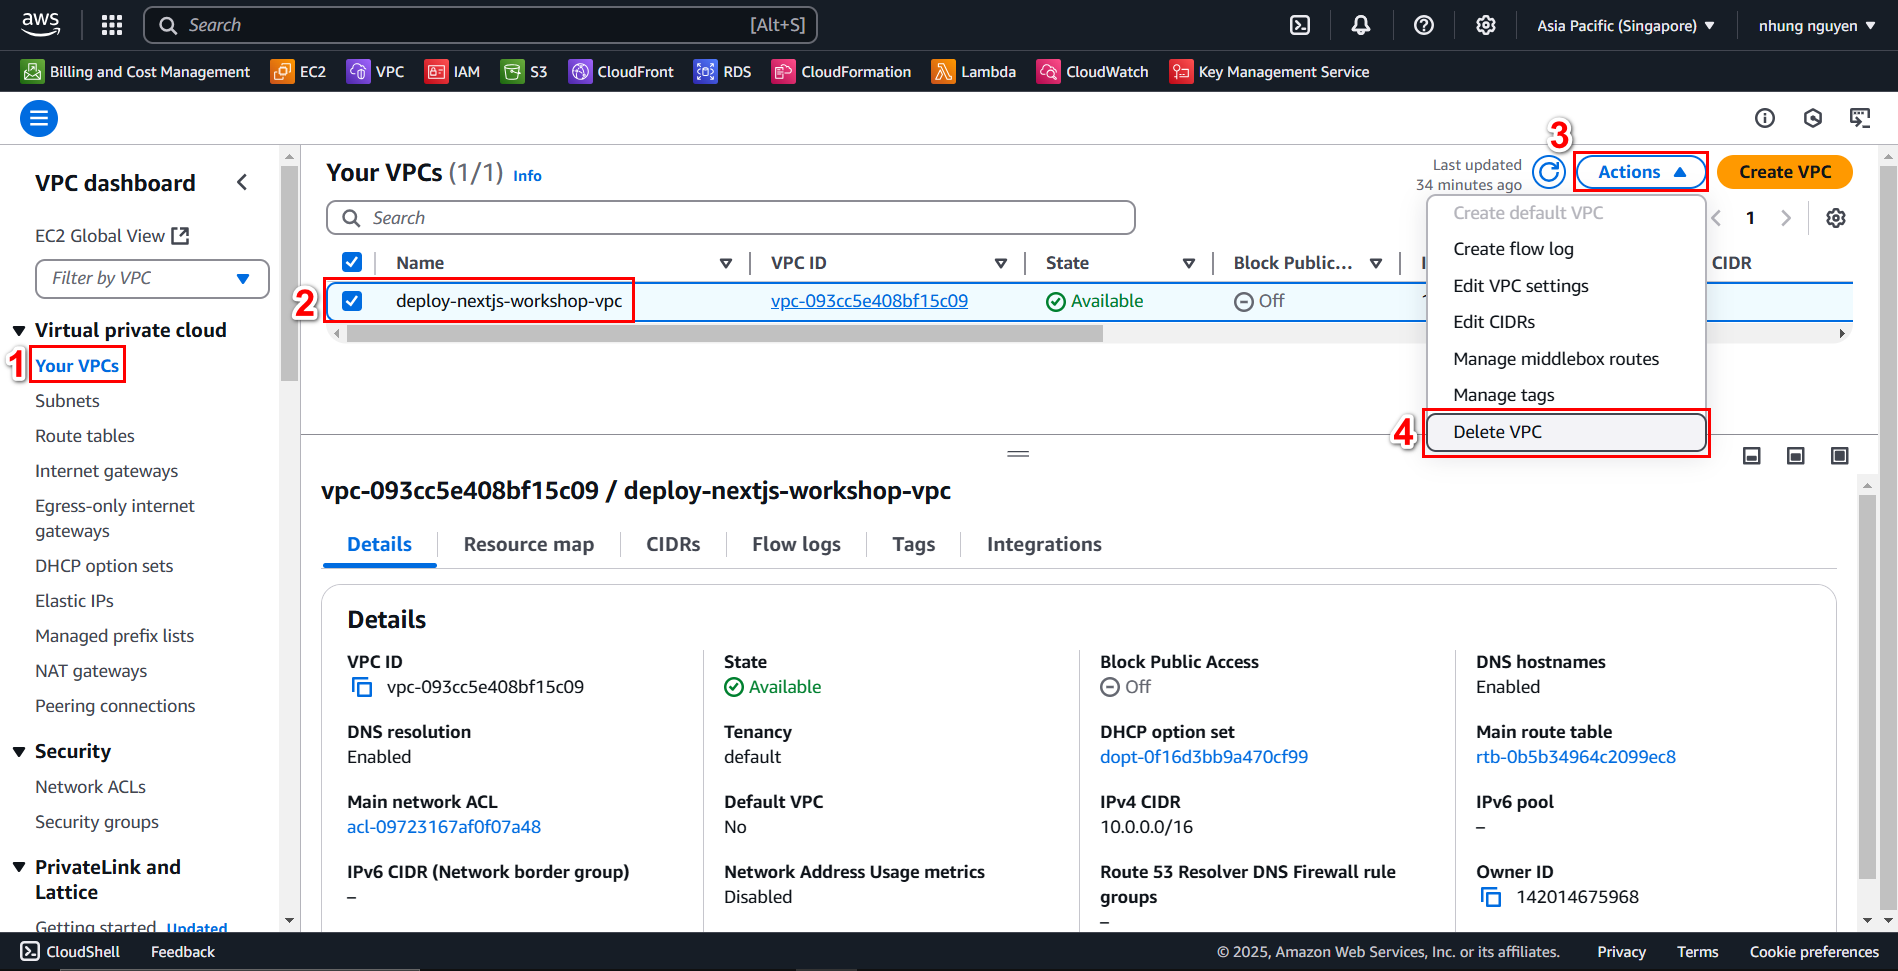The width and height of the screenshot is (1898, 971).
Task: Open the Filter by VPC dropdown
Action: (x=152, y=278)
